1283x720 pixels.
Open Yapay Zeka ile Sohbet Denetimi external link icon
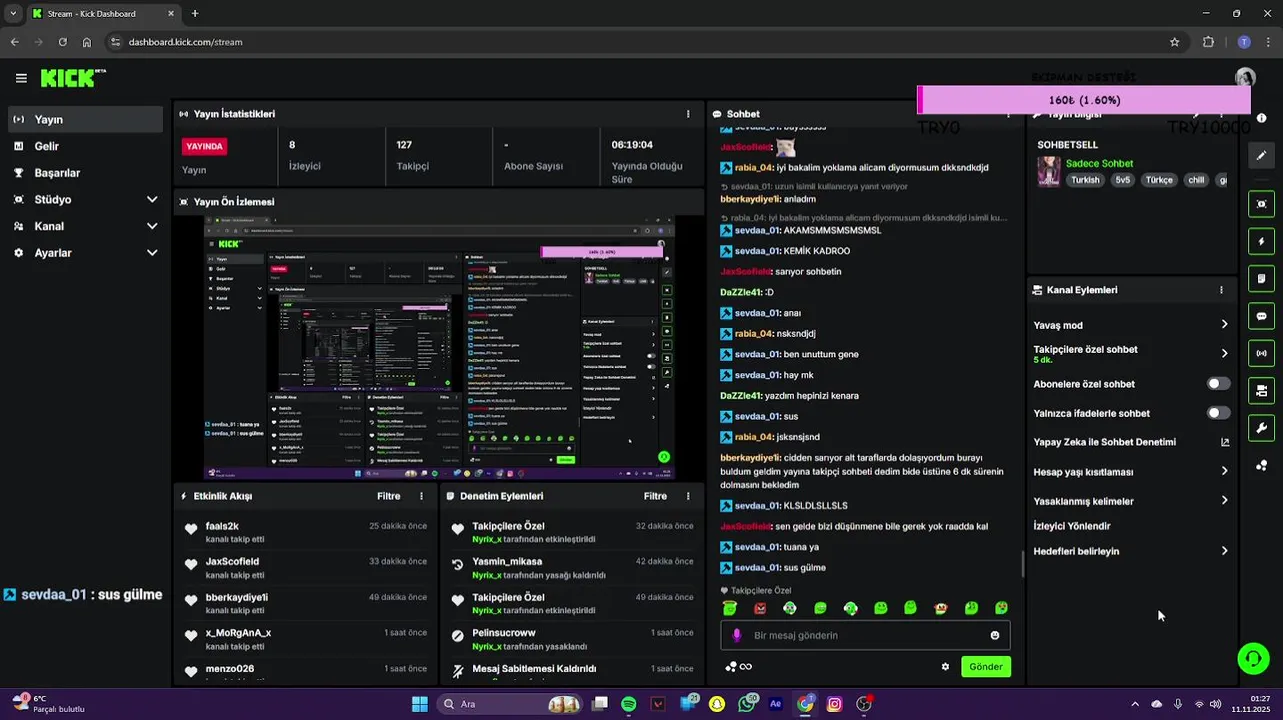1225,442
